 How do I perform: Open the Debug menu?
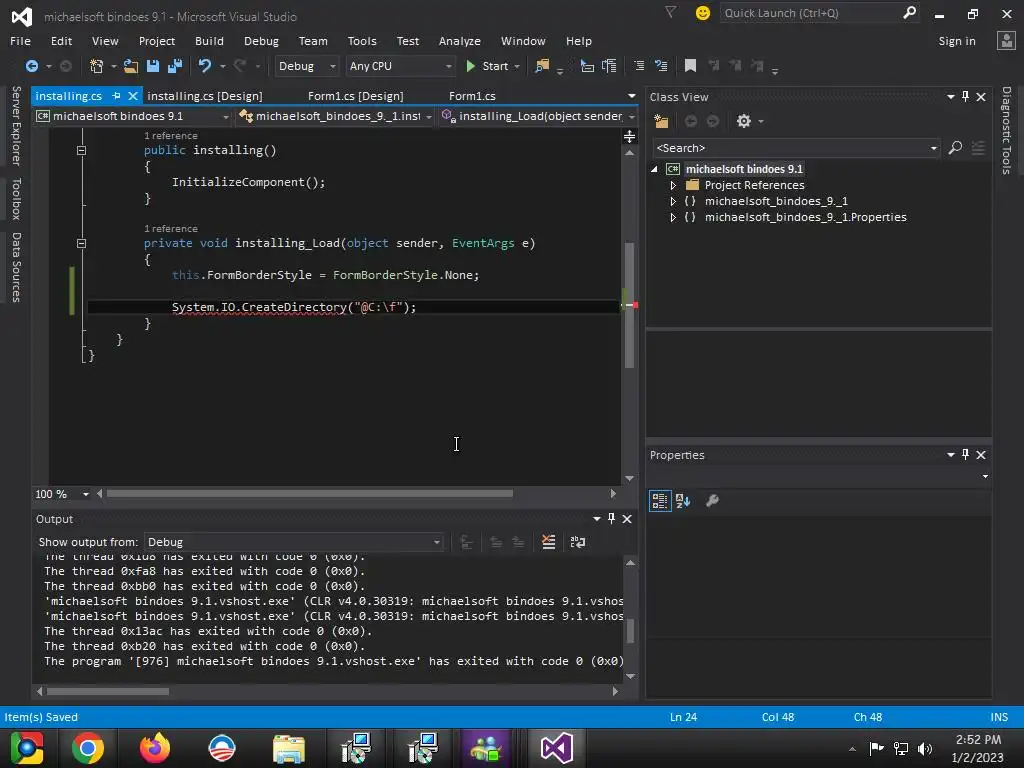tap(261, 41)
